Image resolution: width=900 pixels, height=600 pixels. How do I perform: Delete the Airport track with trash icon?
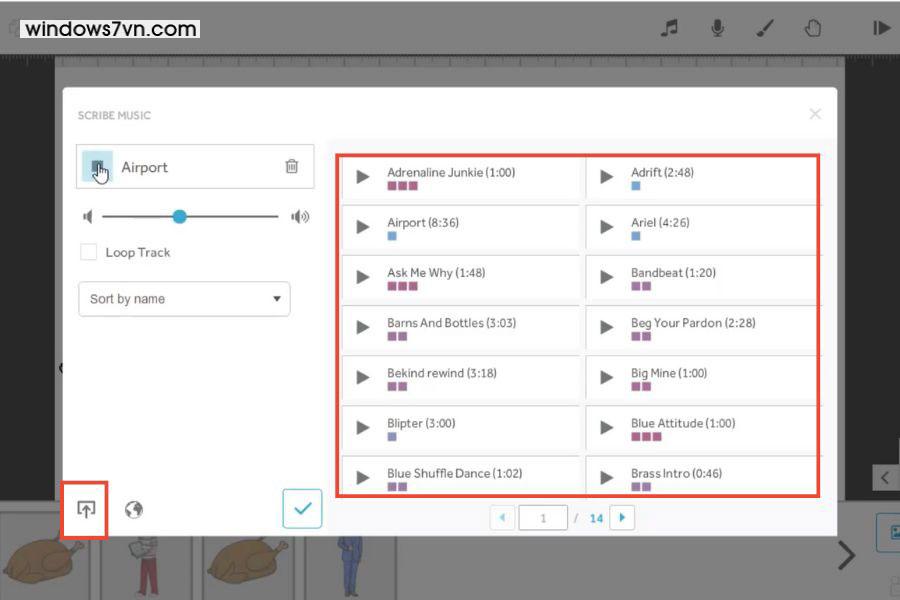(291, 167)
